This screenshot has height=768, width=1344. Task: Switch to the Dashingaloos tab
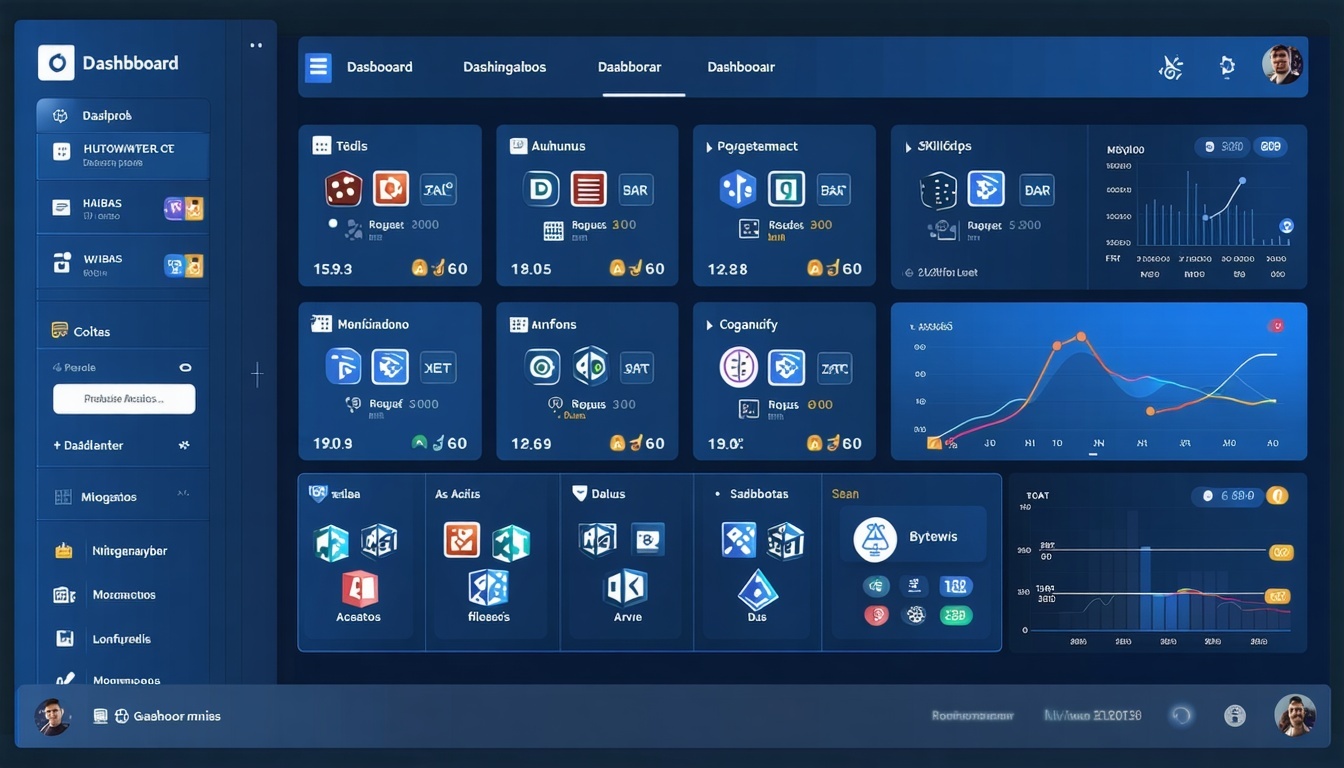pyautogui.click(x=503, y=66)
